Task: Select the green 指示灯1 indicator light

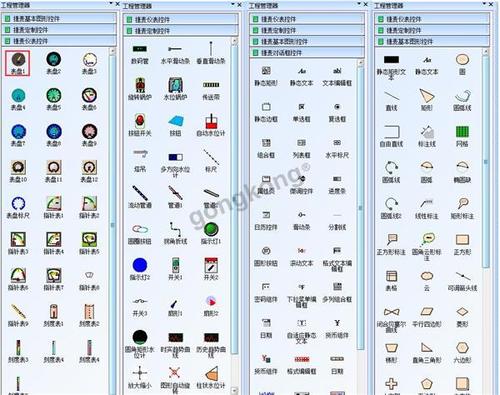Action: pos(211,233)
